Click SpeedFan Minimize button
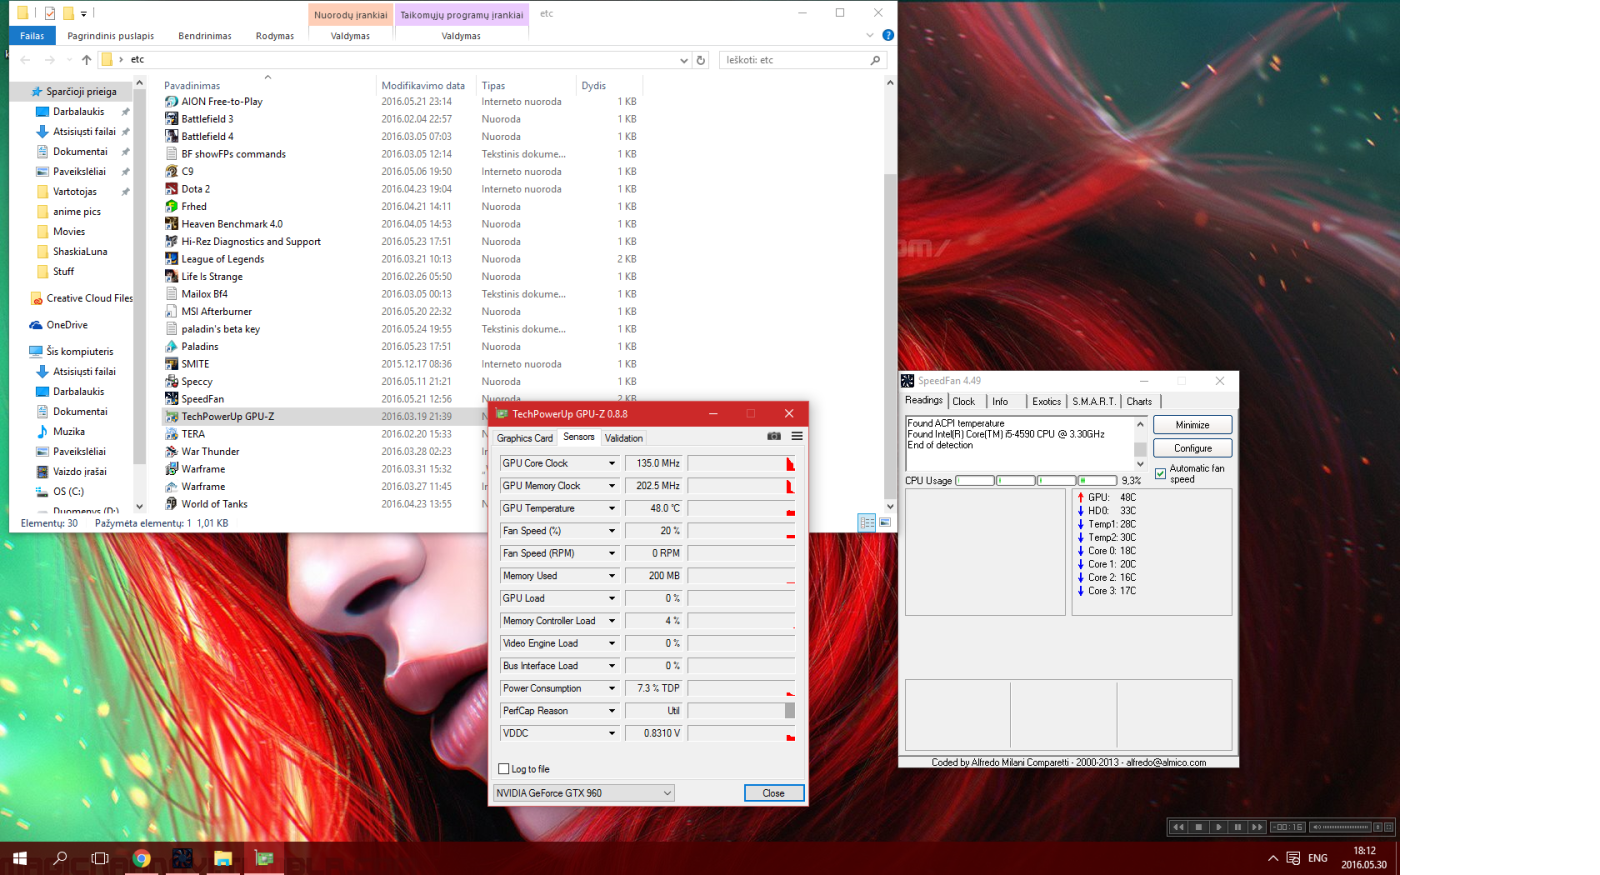Image resolution: width=1600 pixels, height=875 pixels. (x=1192, y=425)
